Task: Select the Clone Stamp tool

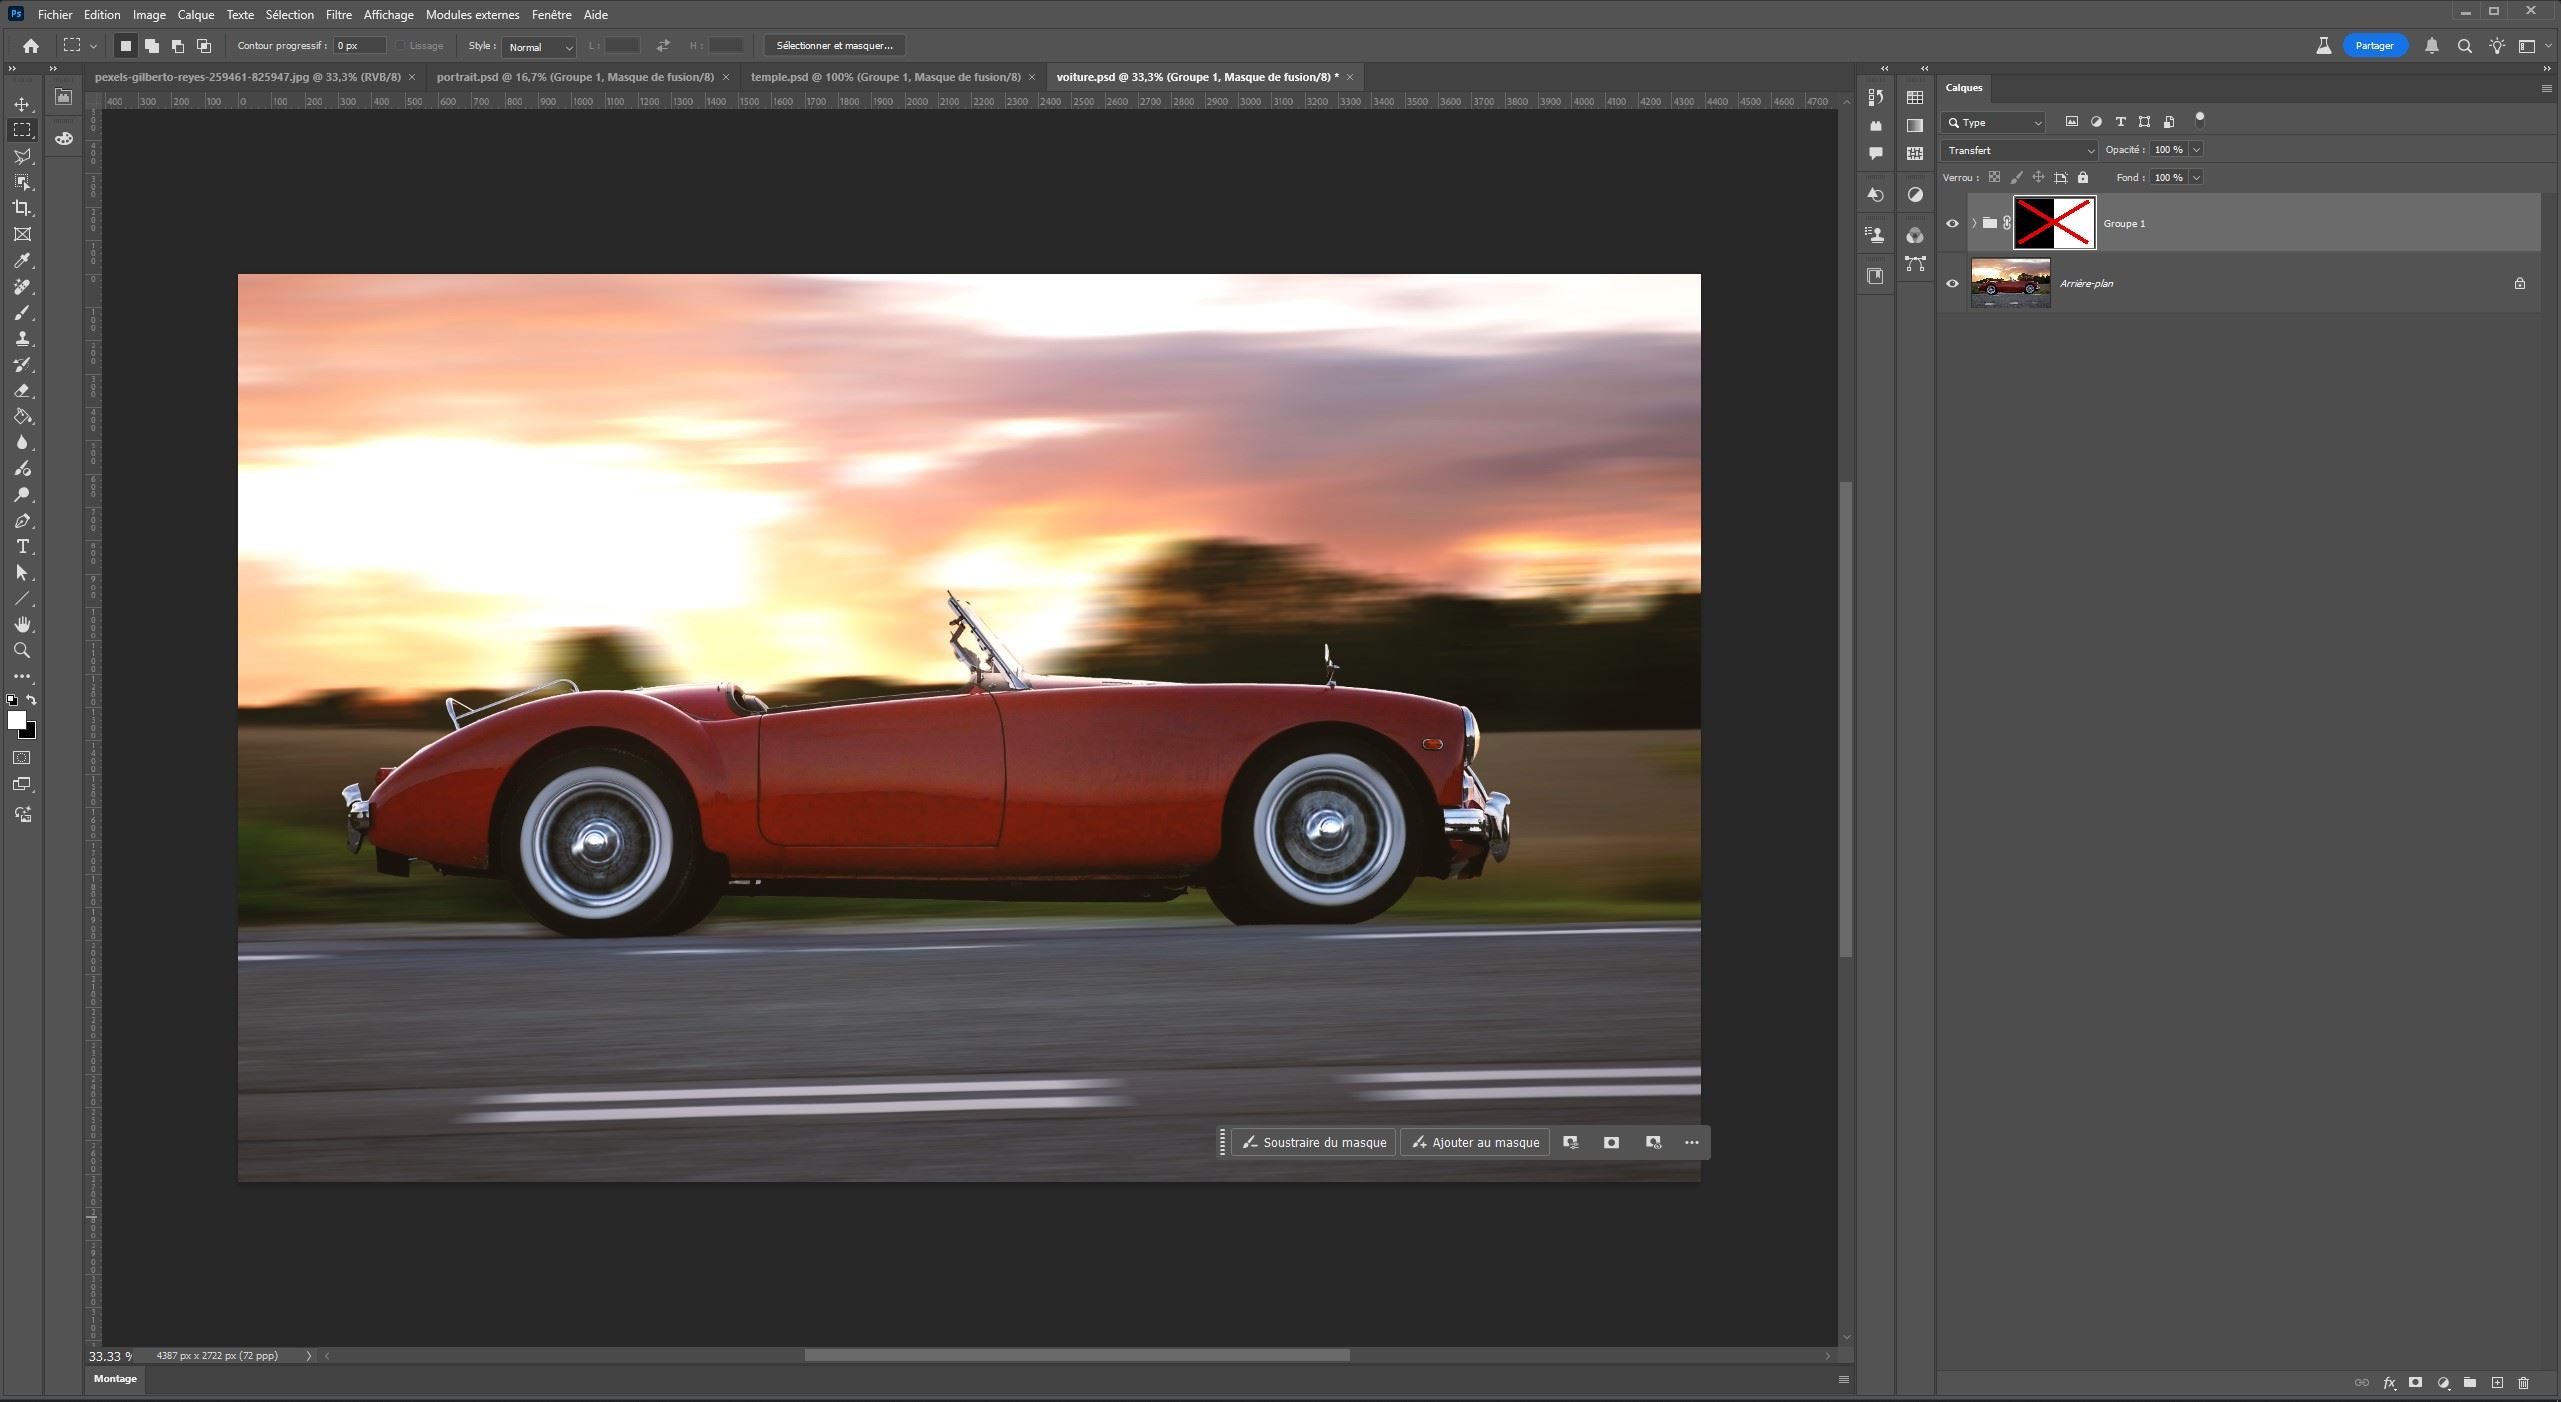Action: (x=22, y=339)
